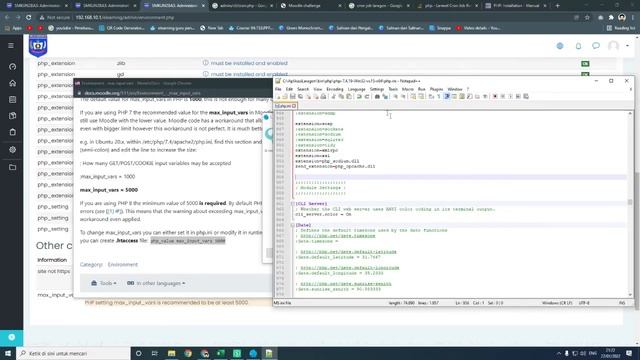
Task: Open Notepad++ Search menu
Action: pyautogui.click(x=303, y=89)
